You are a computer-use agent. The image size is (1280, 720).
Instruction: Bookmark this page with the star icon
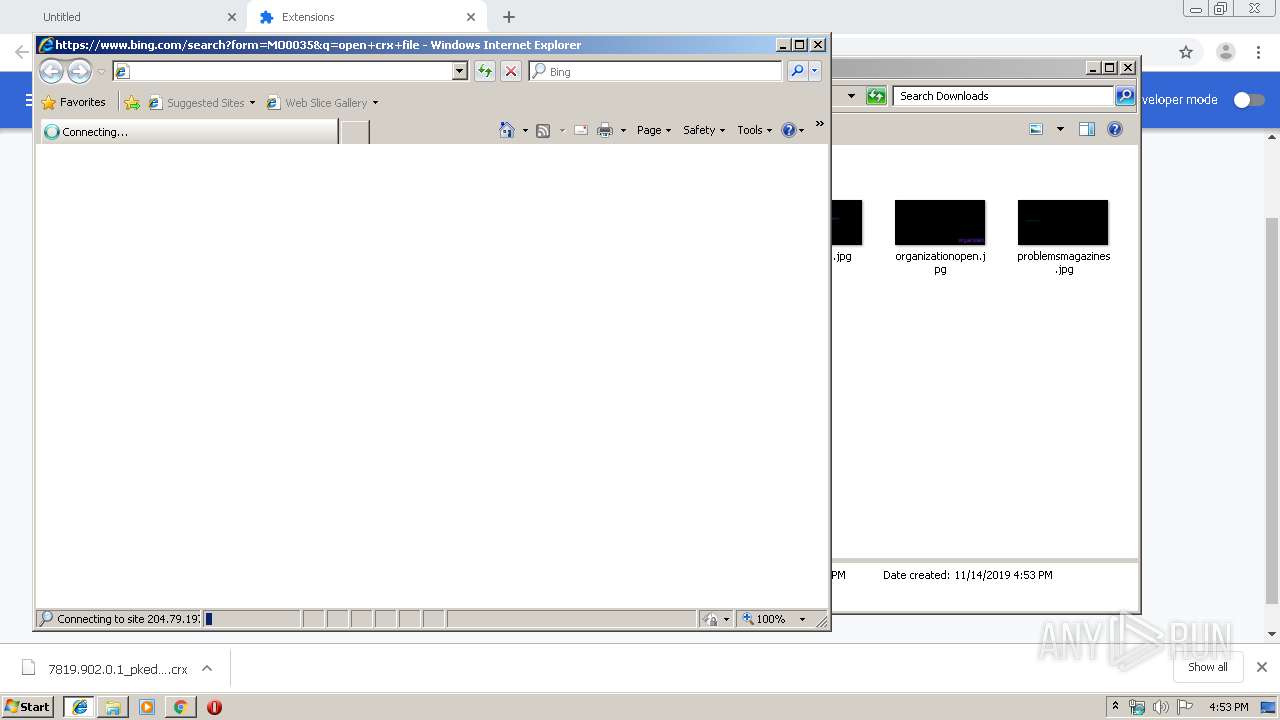(x=1186, y=52)
